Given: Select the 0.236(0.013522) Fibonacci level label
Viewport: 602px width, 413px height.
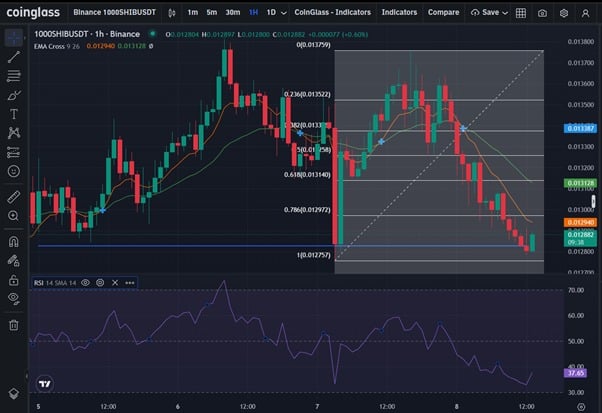Looking at the screenshot, I should click(x=307, y=94).
